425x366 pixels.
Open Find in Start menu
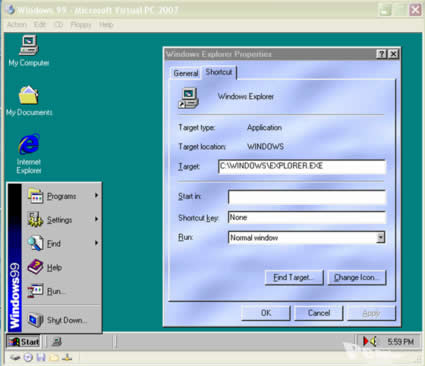[63, 243]
